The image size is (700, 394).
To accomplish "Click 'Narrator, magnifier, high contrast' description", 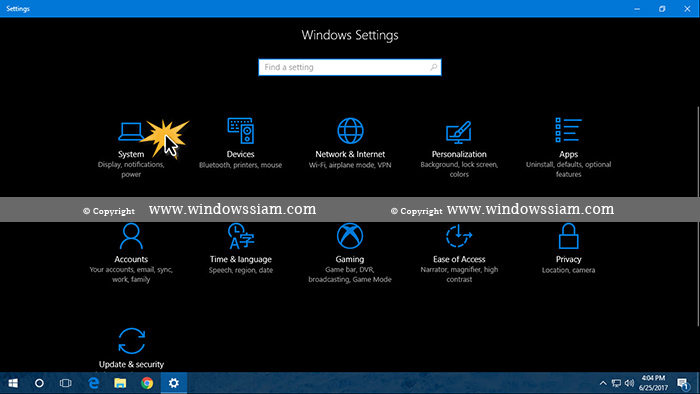I will coord(459,274).
